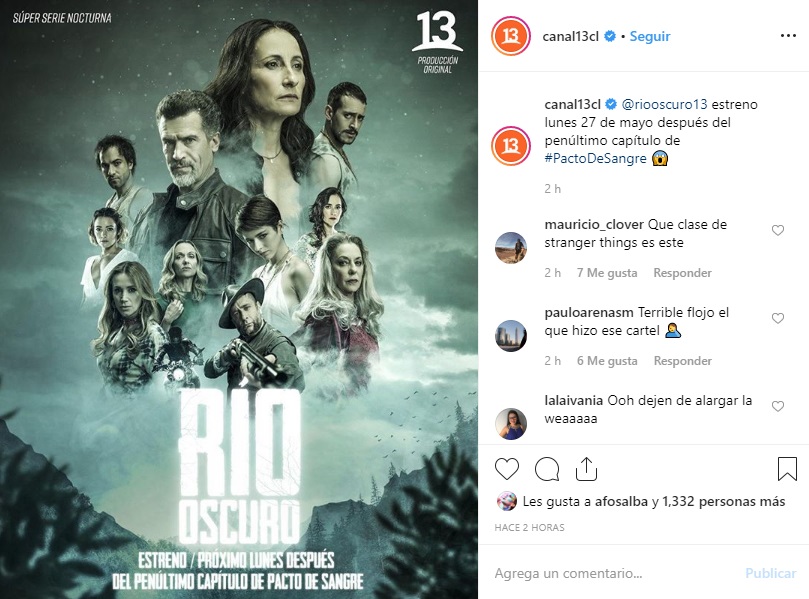This screenshot has width=809, height=599.
Task: Follow canal13cl using Seguir
Action: pos(650,36)
